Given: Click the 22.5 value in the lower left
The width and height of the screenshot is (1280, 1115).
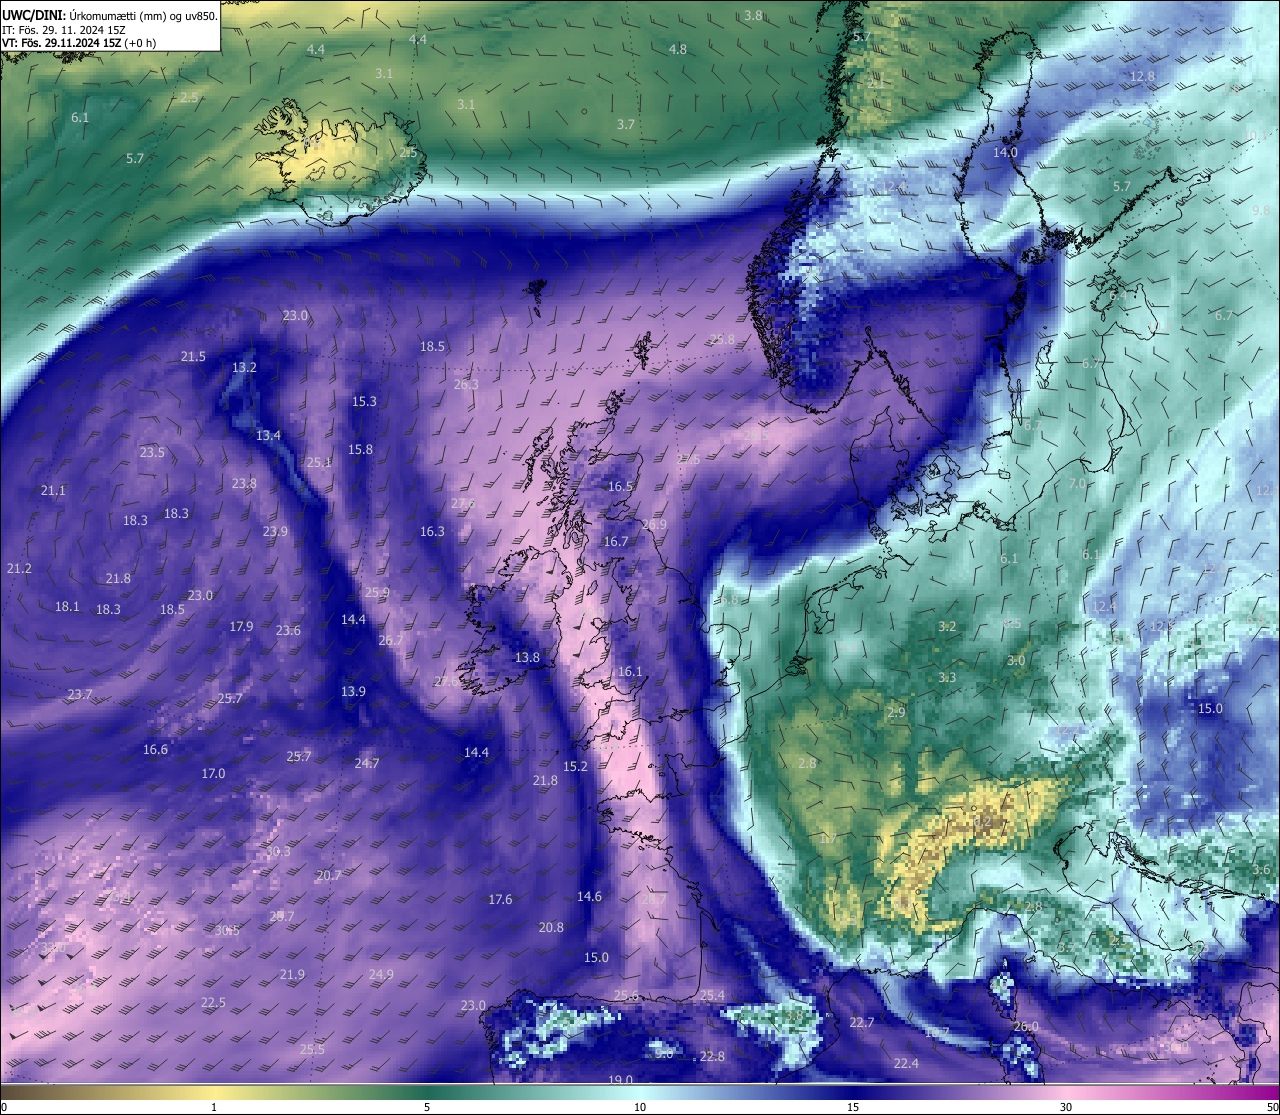Looking at the screenshot, I should 213,1002.
